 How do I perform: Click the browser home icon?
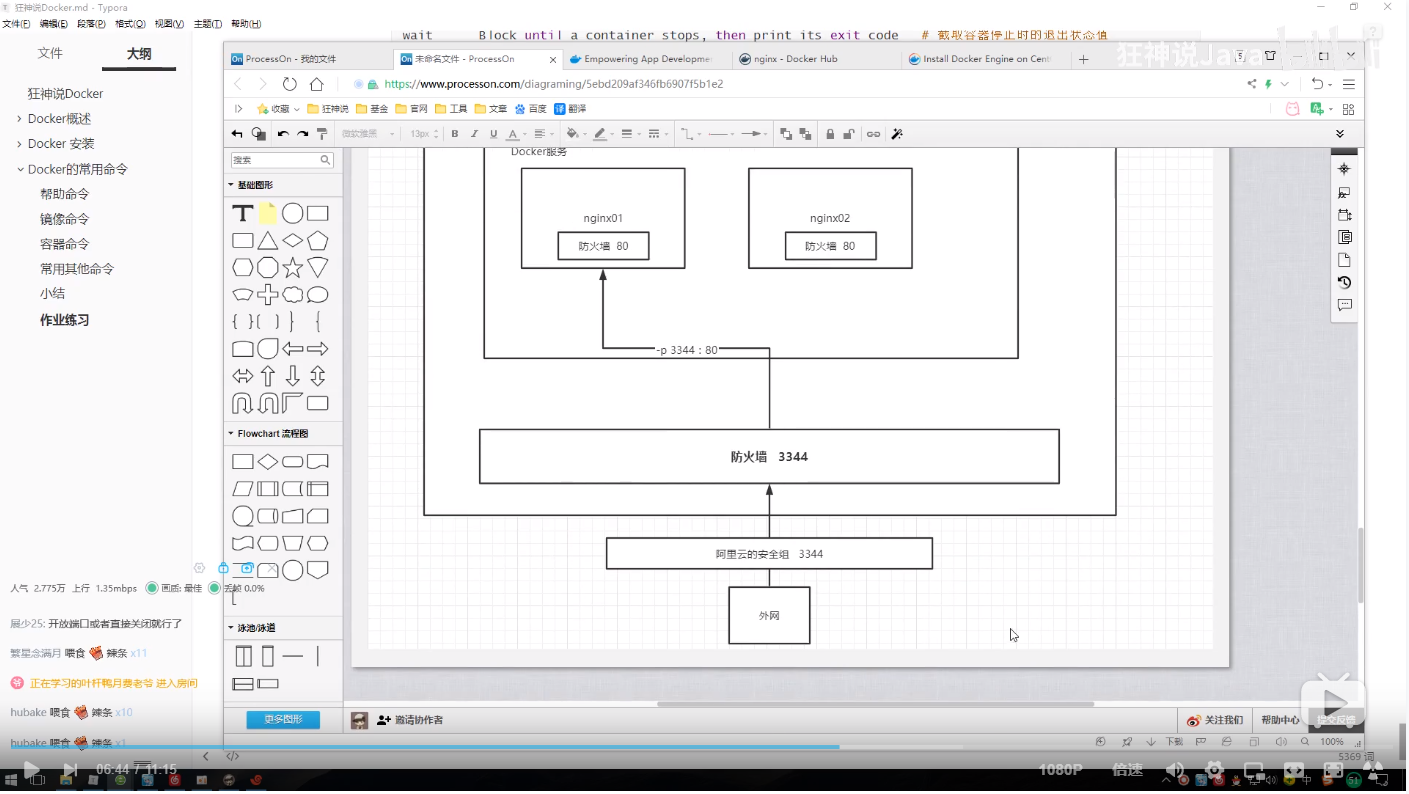(x=316, y=84)
